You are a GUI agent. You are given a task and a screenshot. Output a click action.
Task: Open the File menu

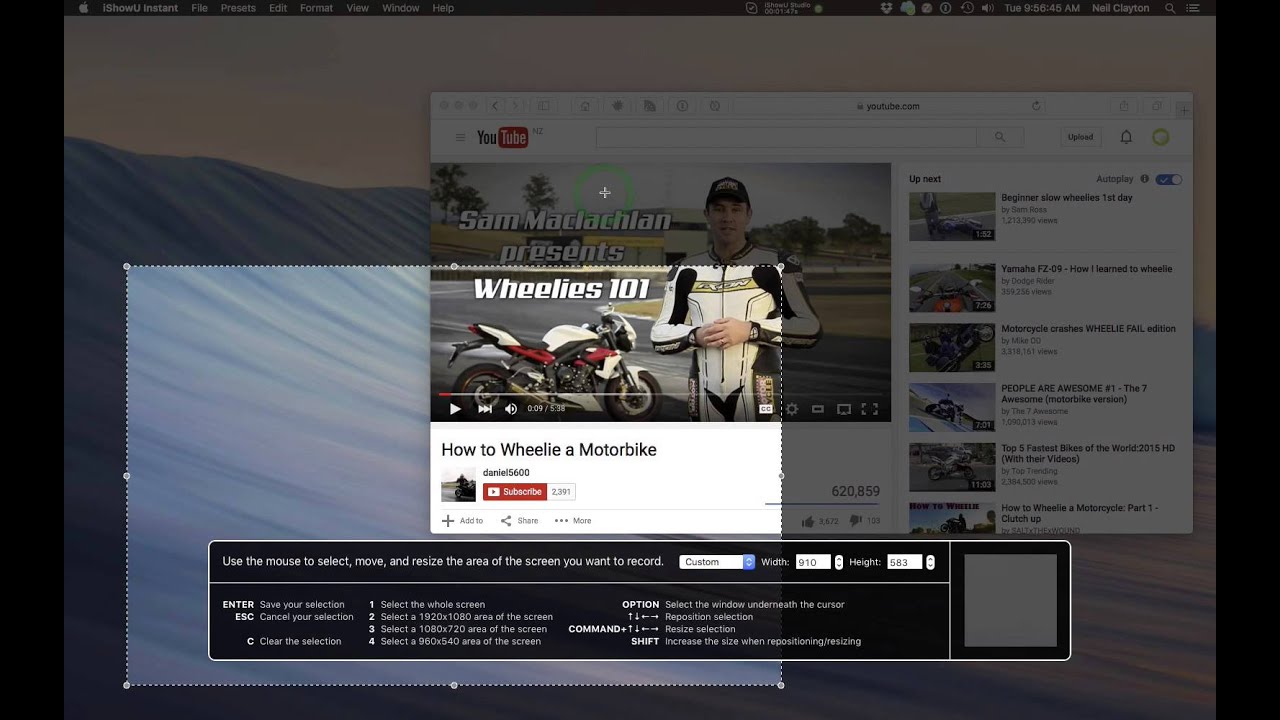pyautogui.click(x=199, y=8)
